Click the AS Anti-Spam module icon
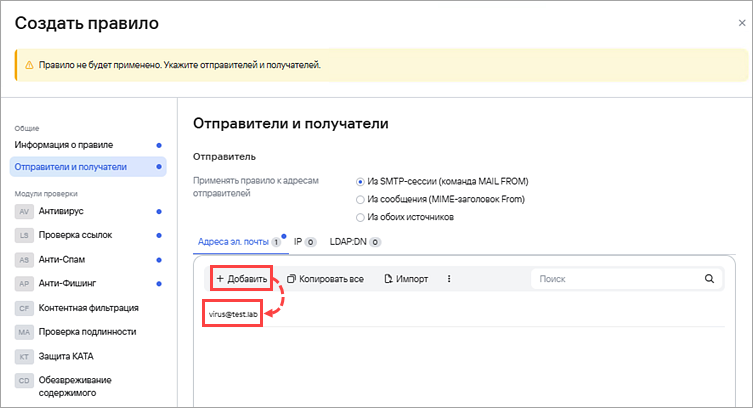This screenshot has width=753, height=408. click(24, 260)
